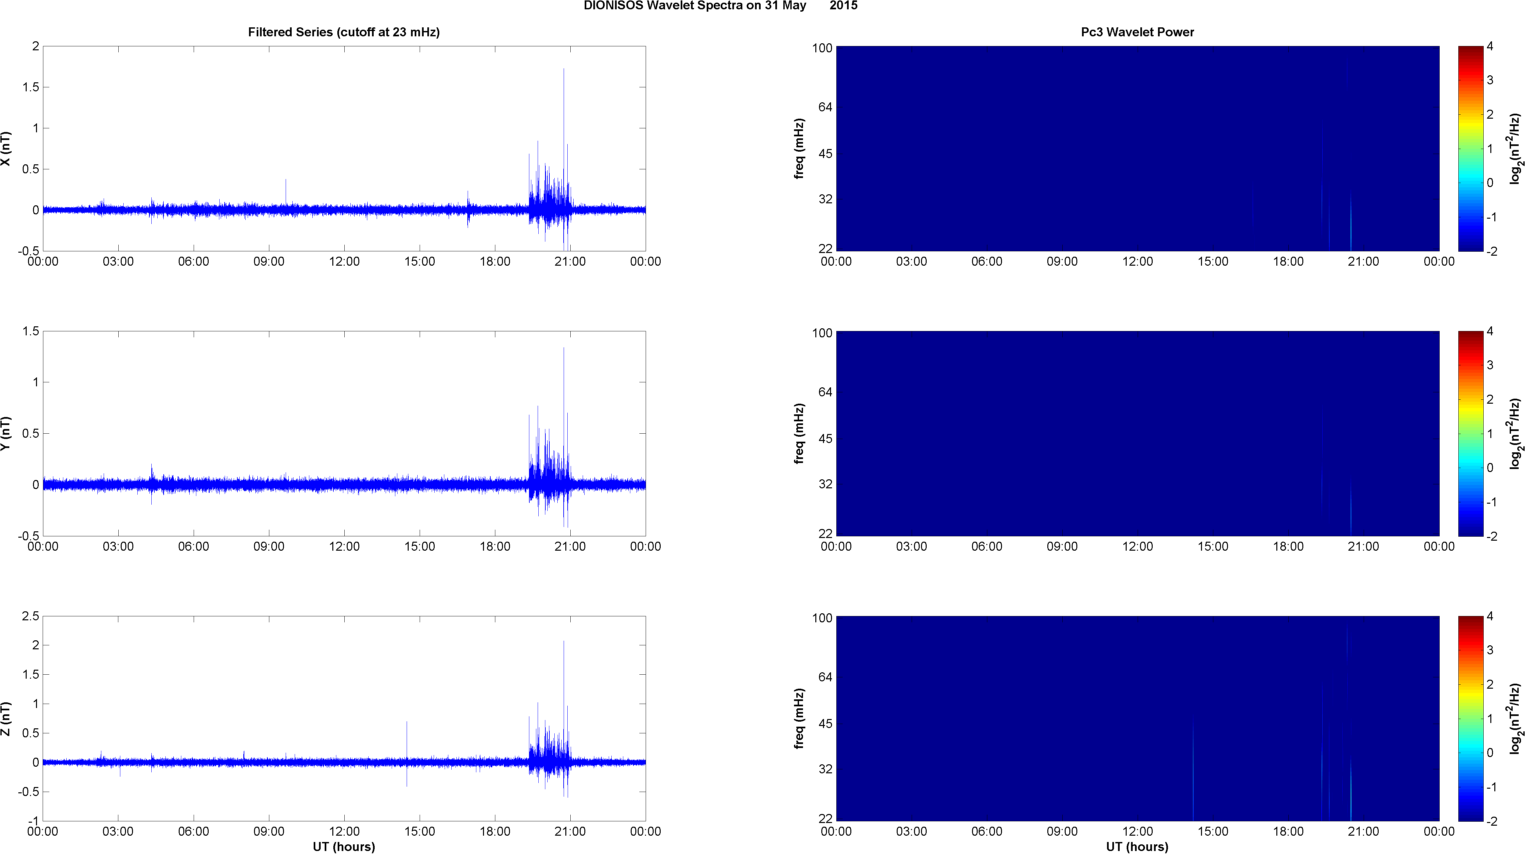Click the 2.5 tick on the Z (nT) axis
Viewport: 1525px width, 854px height.
[x=30, y=617]
